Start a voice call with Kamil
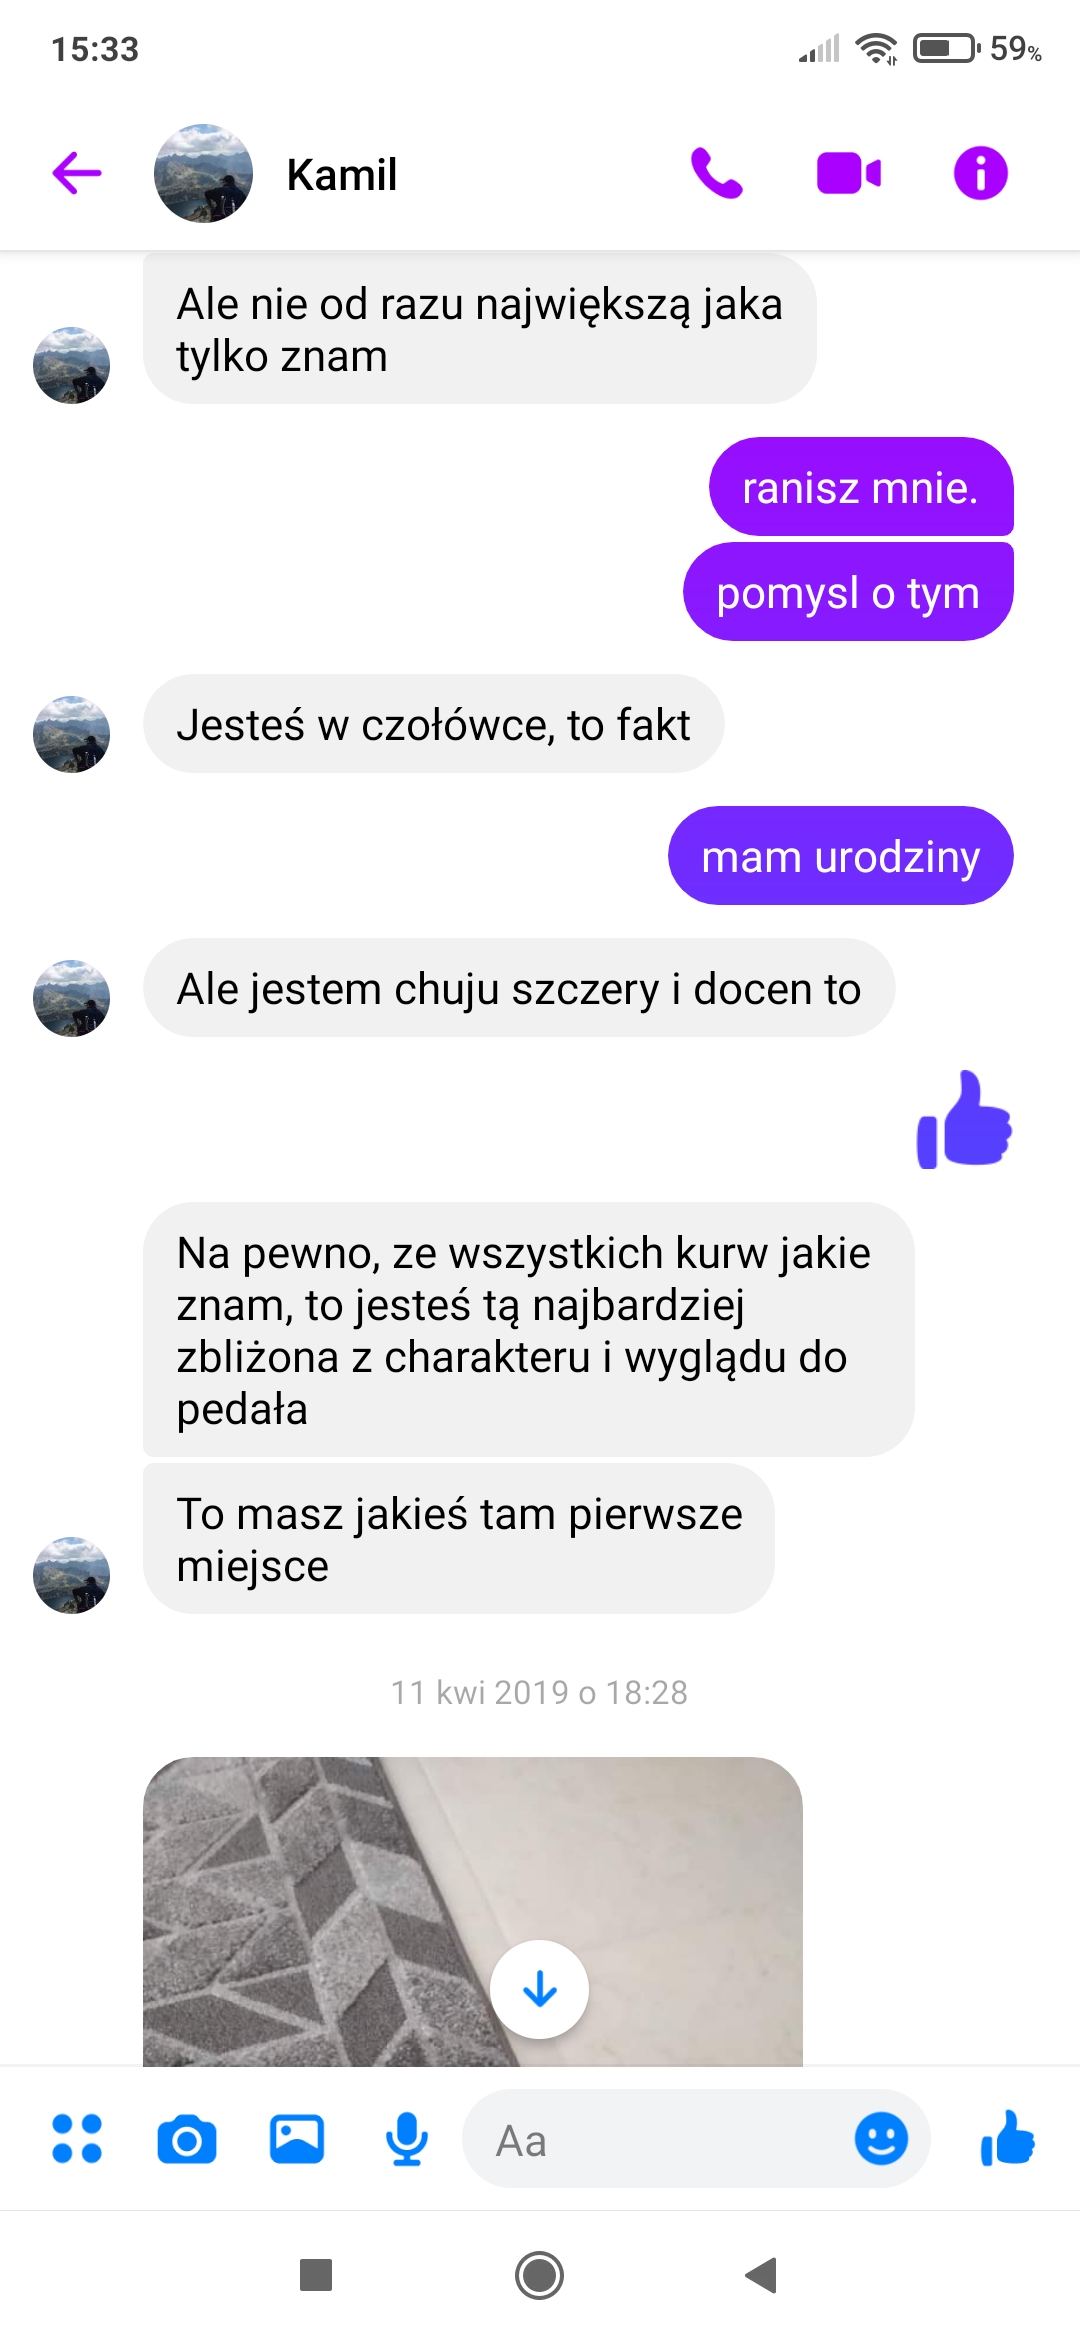Viewport: 1080px width, 2340px height. click(x=717, y=173)
